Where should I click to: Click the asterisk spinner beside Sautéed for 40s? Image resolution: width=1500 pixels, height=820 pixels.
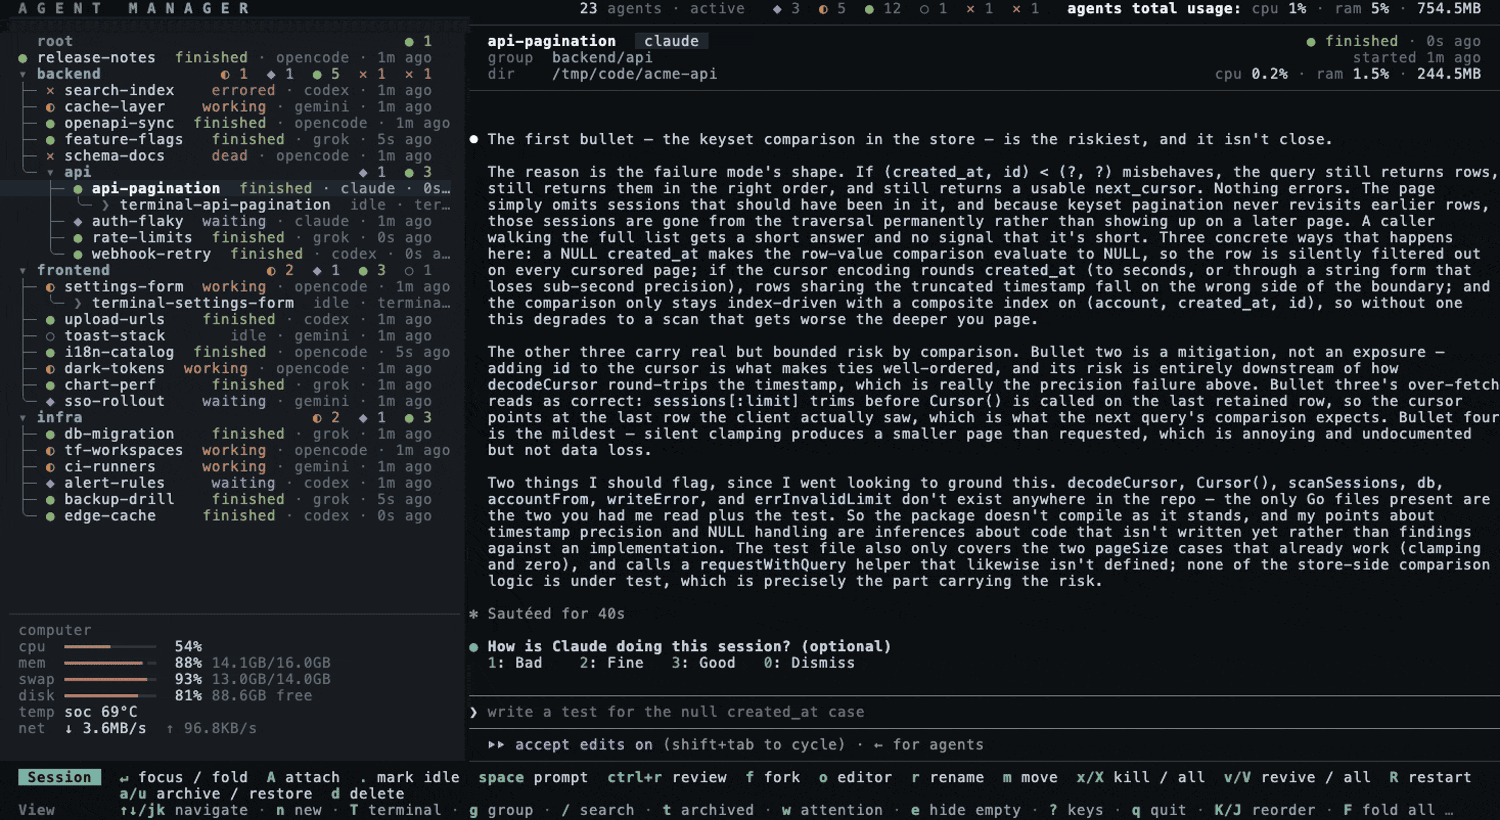coord(474,614)
